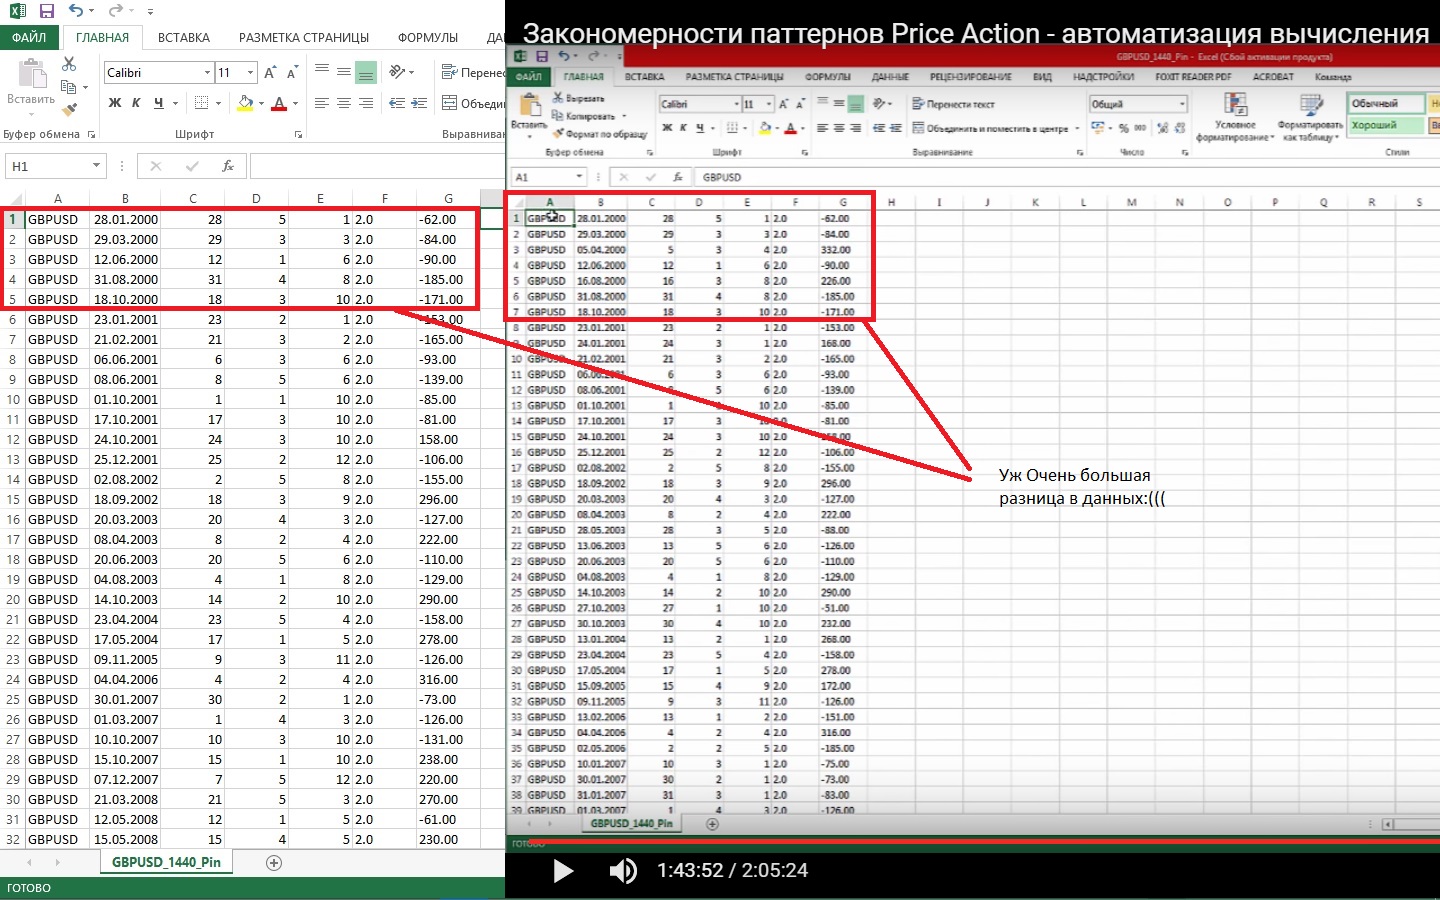
Task: Add a new sheet with plus icon
Action: coord(274,862)
